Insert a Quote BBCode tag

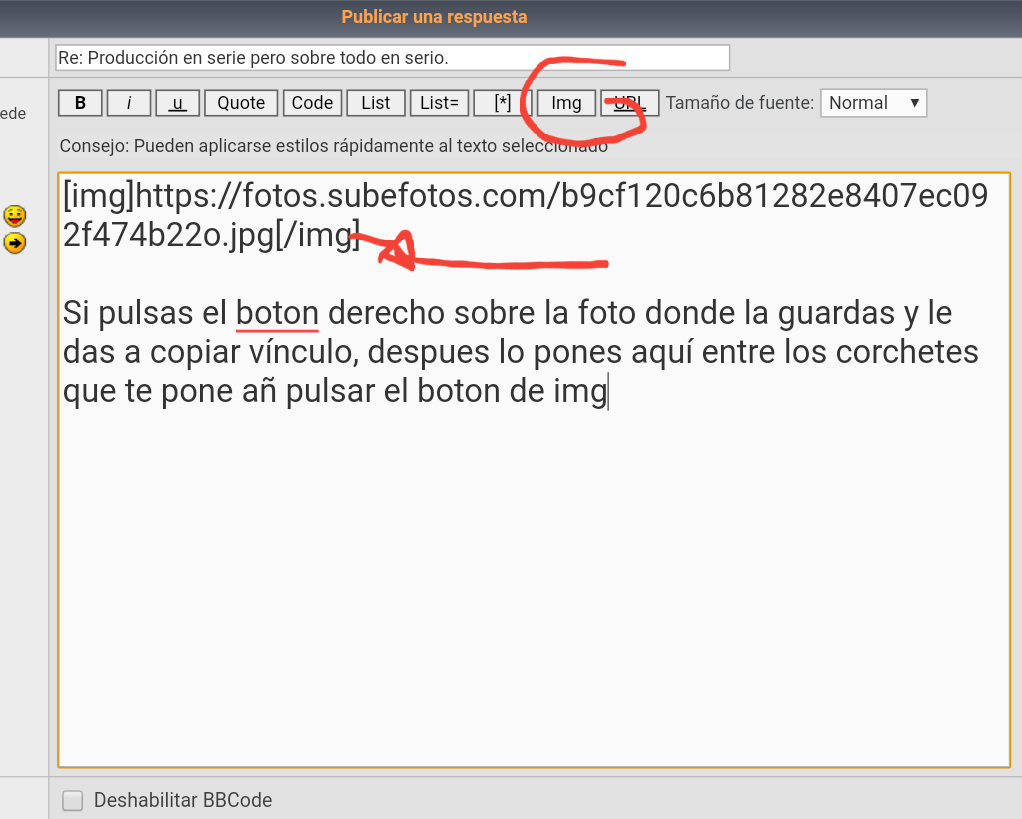click(241, 103)
